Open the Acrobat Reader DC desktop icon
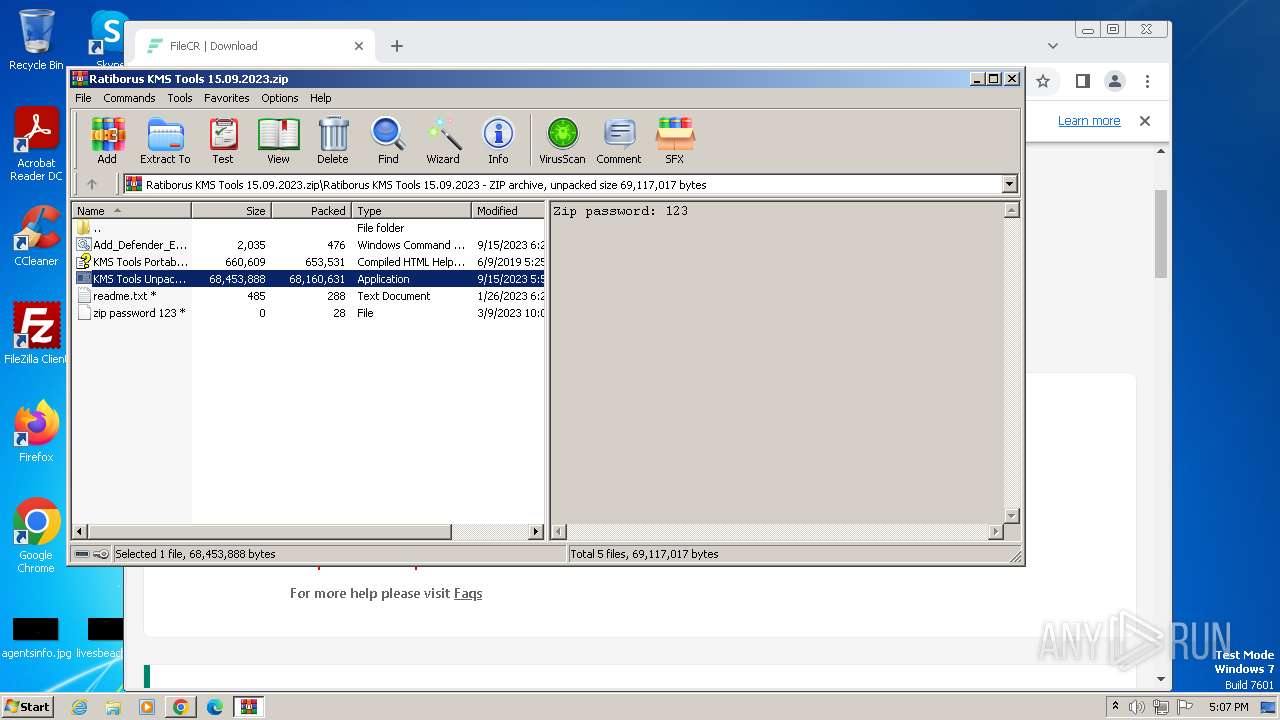1280x720 pixels. coord(36,146)
